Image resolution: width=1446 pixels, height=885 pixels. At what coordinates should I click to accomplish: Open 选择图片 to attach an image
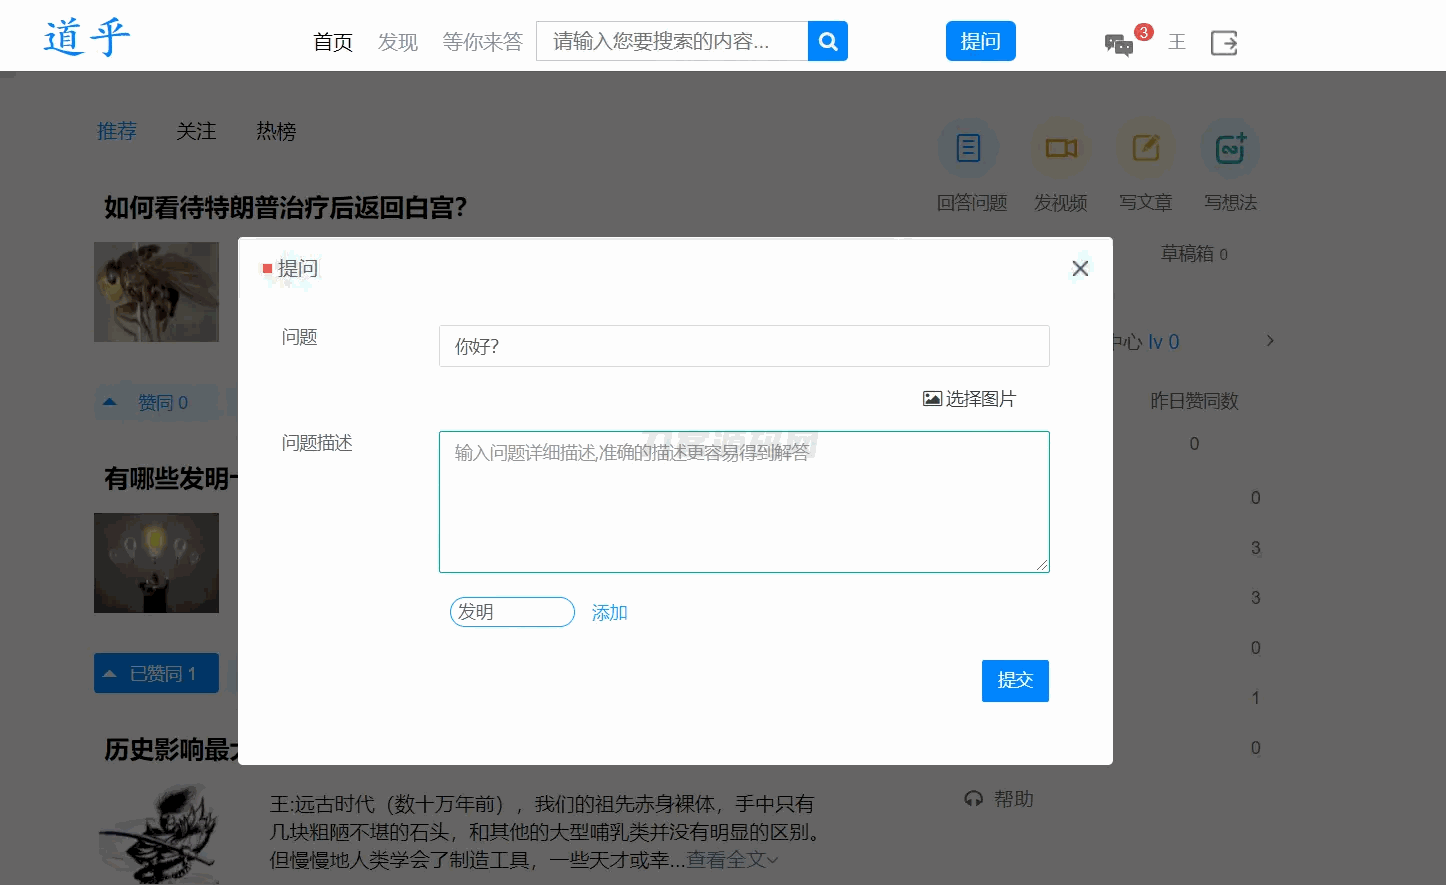tap(968, 398)
